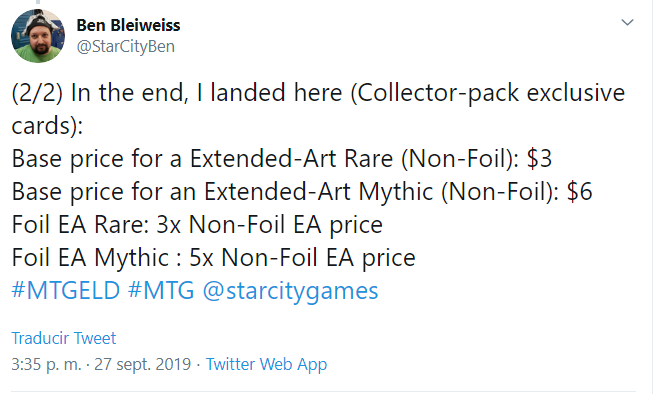This screenshot has width=663, height=394.
Task: Click the Twitter Web App source link
Action: point(266,364)
